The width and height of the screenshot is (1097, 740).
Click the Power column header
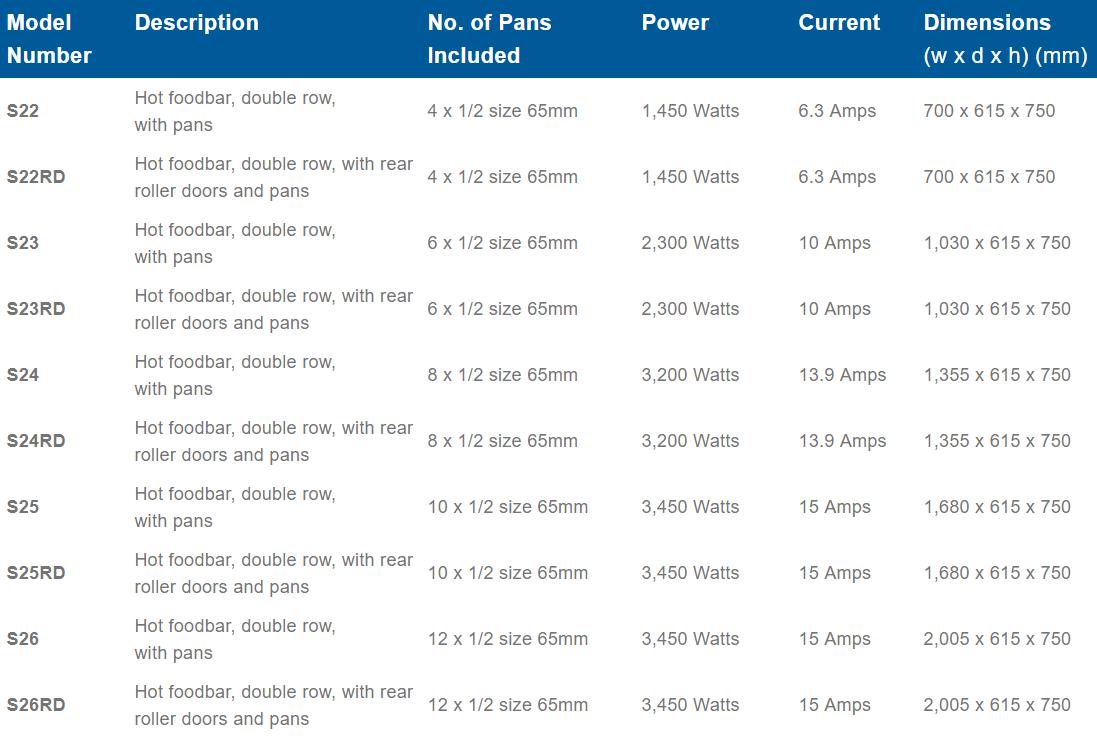click(x=675, y=23)
